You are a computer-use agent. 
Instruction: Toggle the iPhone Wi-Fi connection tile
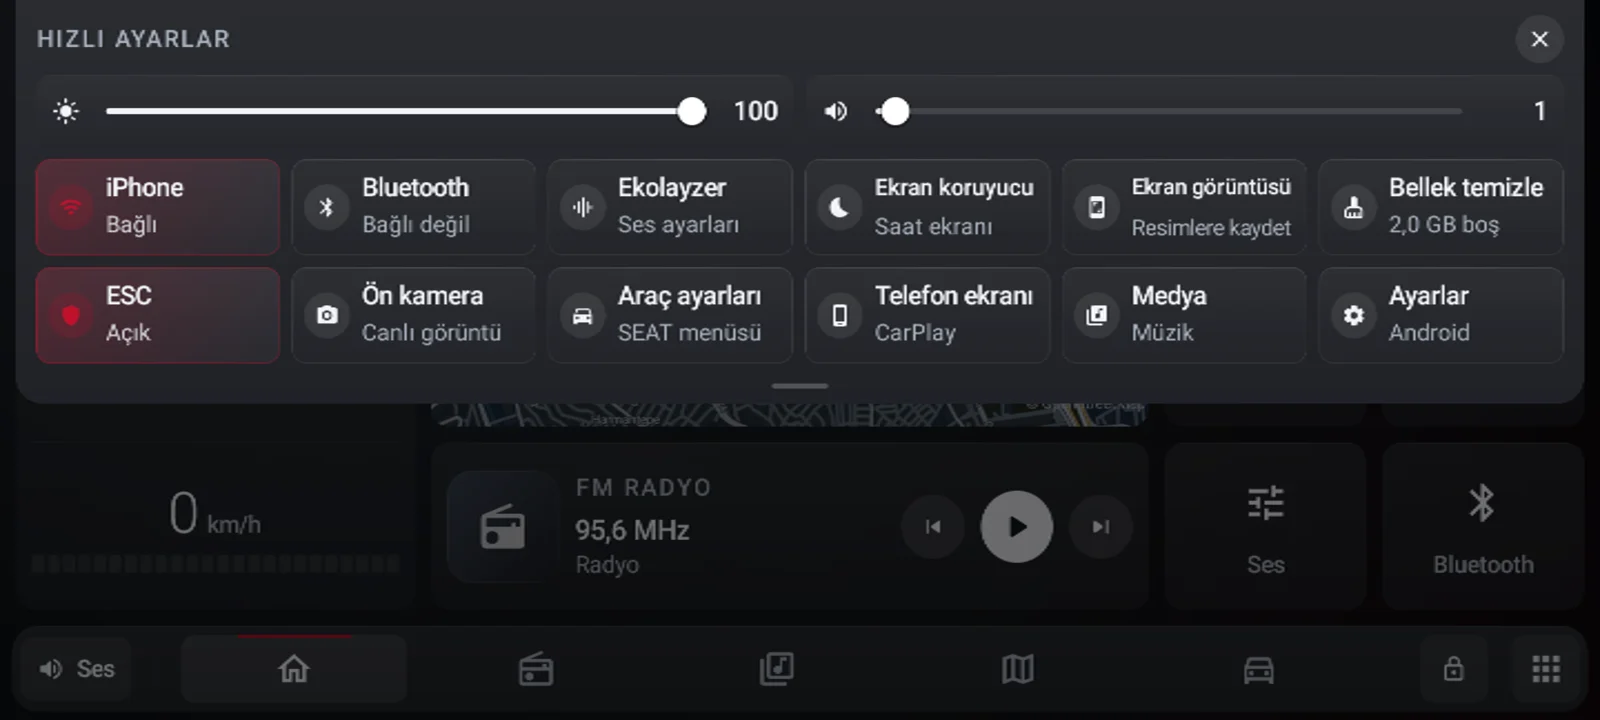pos(158,207)
